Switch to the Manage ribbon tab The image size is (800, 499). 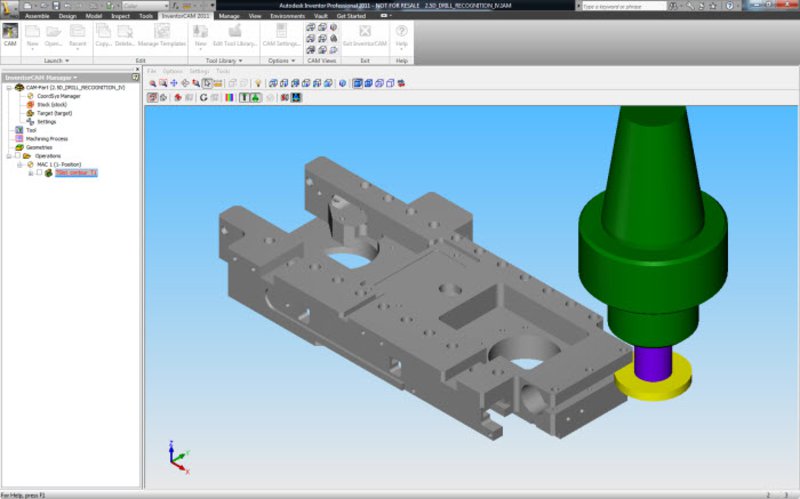pyautogui.click(x=228, y=16)
